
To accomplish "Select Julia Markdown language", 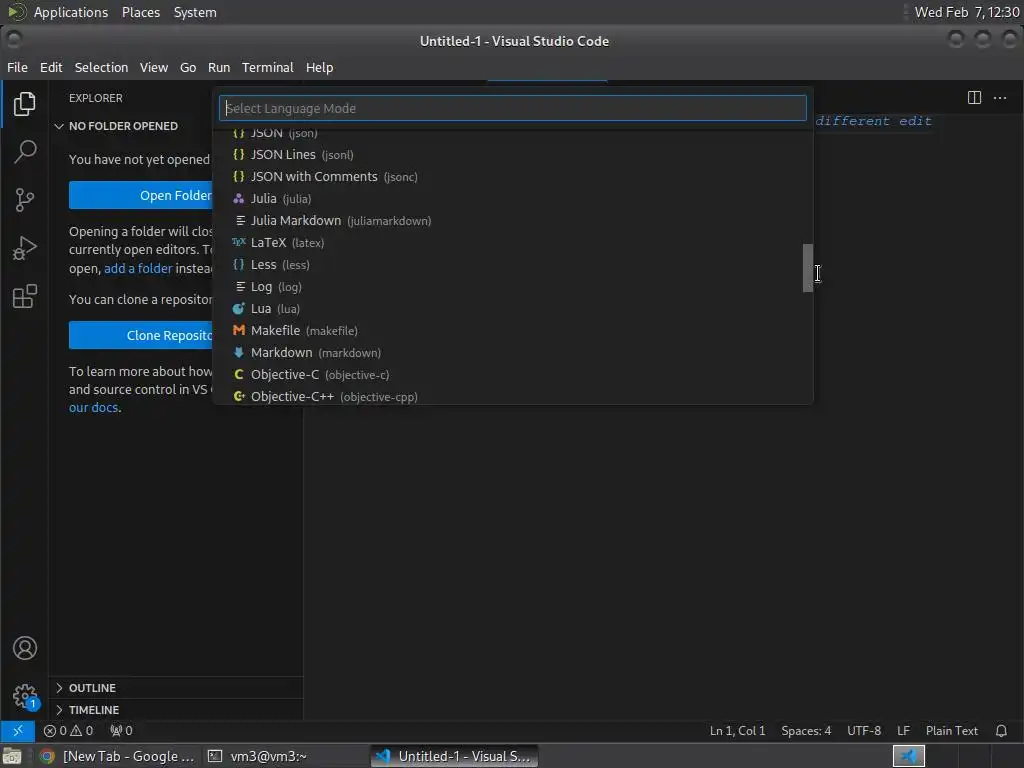I will (x=513, y=221).
